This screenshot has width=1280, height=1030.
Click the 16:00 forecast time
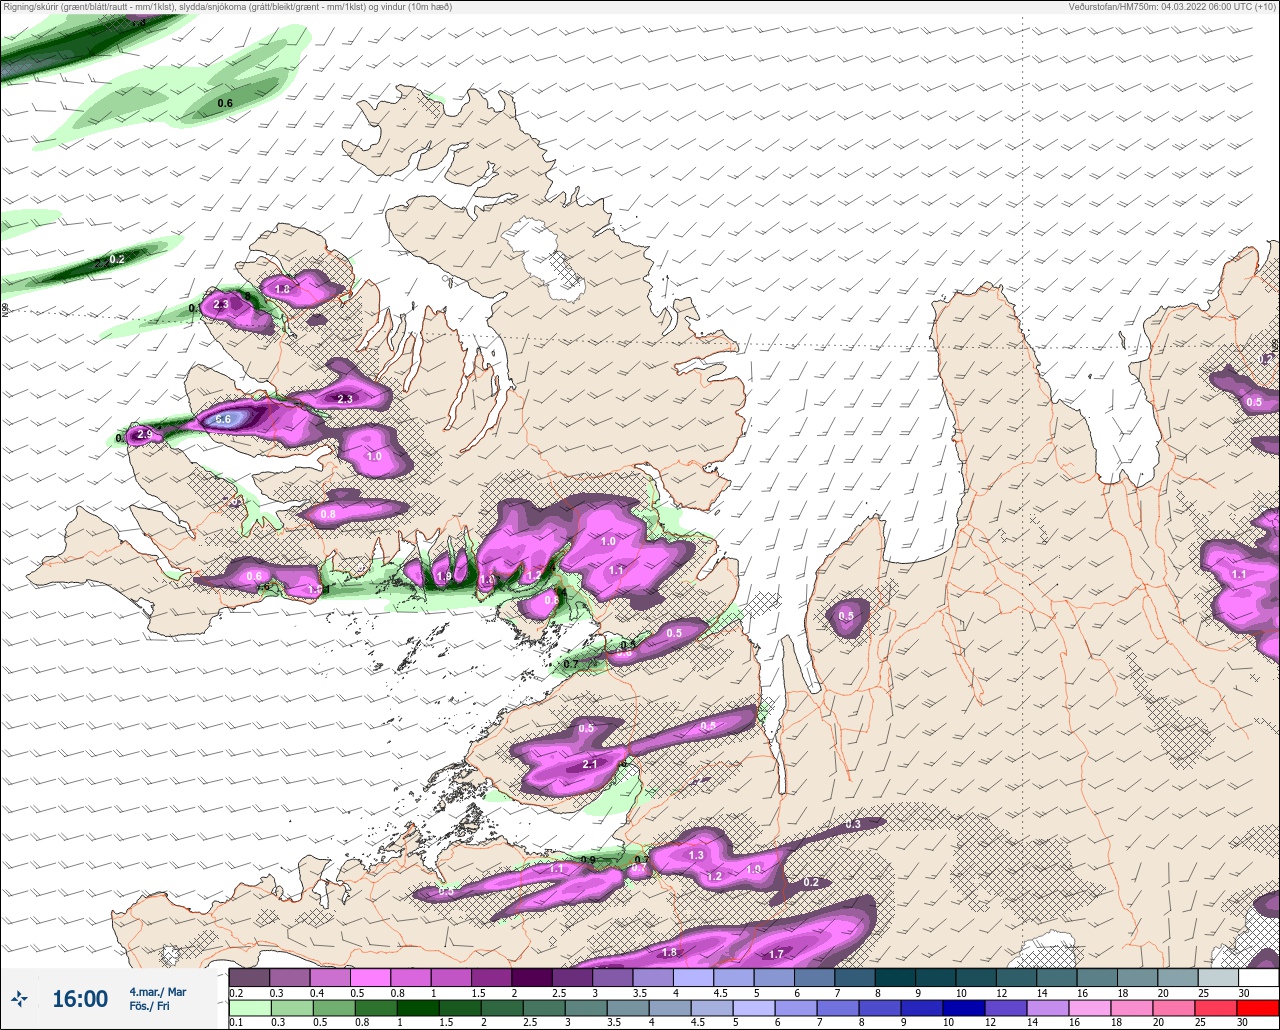[80, 999]
